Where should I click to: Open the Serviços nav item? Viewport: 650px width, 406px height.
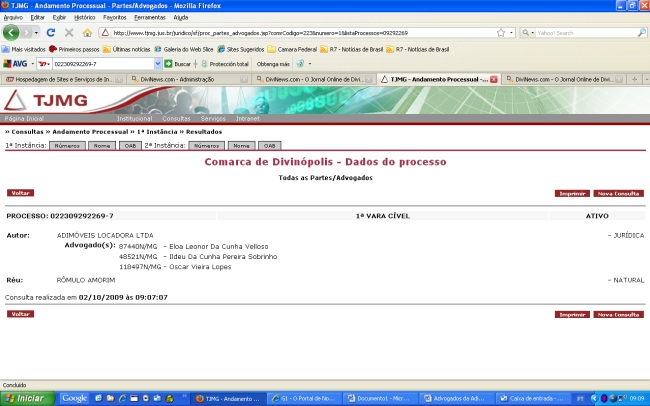pos(213,119)
